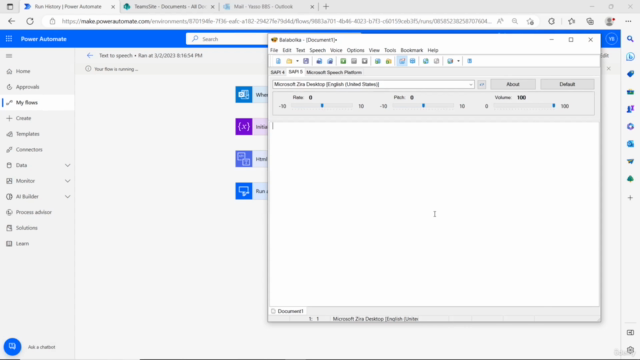Click the Outlook trigger step icon in flow
This screenshot has height=360, width=640.
[x=244, y=95]
